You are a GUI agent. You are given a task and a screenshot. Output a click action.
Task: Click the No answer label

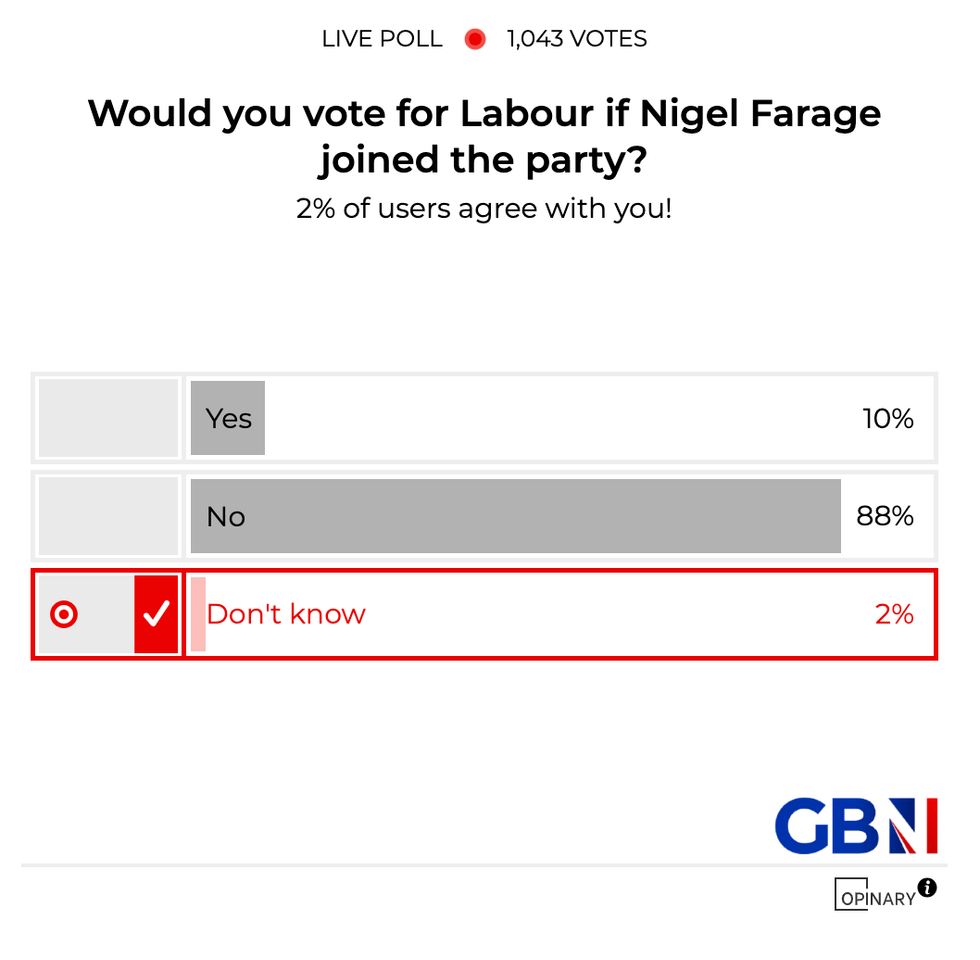226,516
